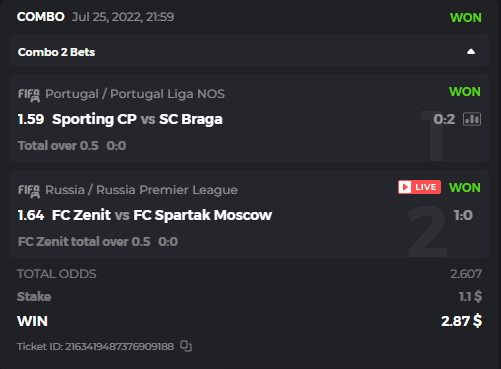This screenshot has height=369, width=501.
Task: Click FIFA icon beside Portugal Liga NOS
Action: coord(29,95)
